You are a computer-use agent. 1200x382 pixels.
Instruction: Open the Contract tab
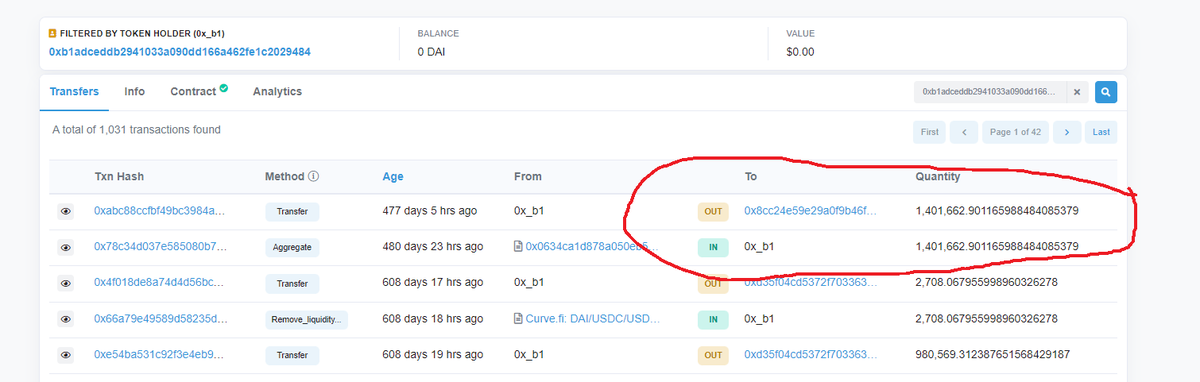[198, 91]
